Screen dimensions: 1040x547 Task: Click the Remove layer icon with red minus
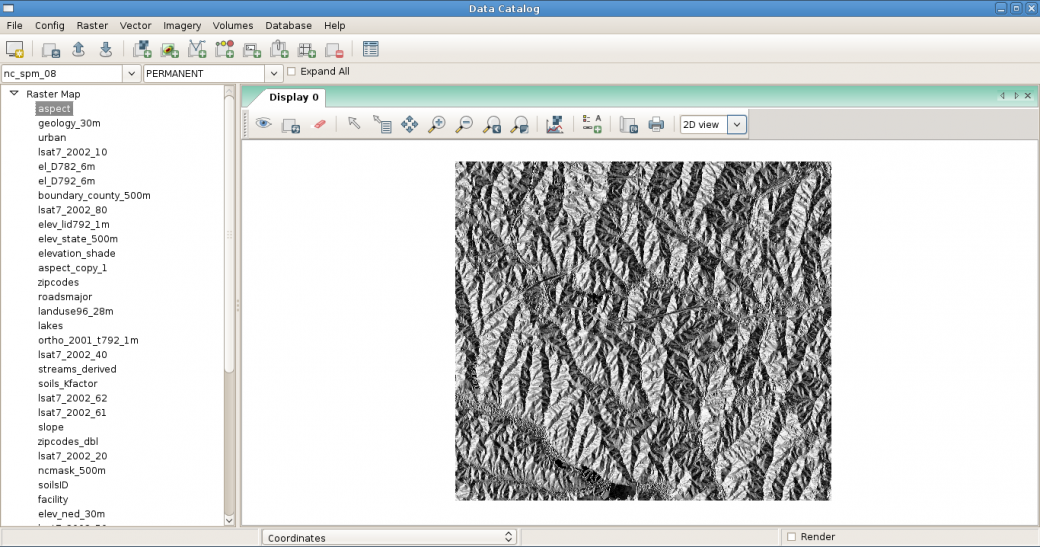pos(334,49)
